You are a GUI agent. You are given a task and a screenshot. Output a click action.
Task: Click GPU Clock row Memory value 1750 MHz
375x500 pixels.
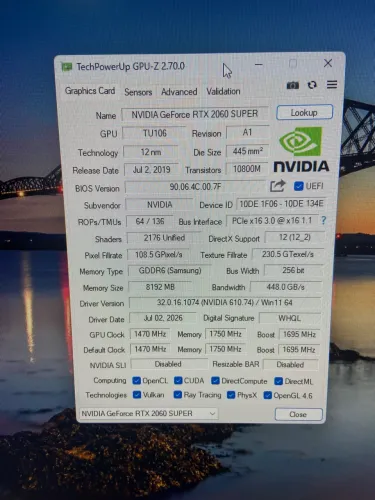(x=225, y=334)
